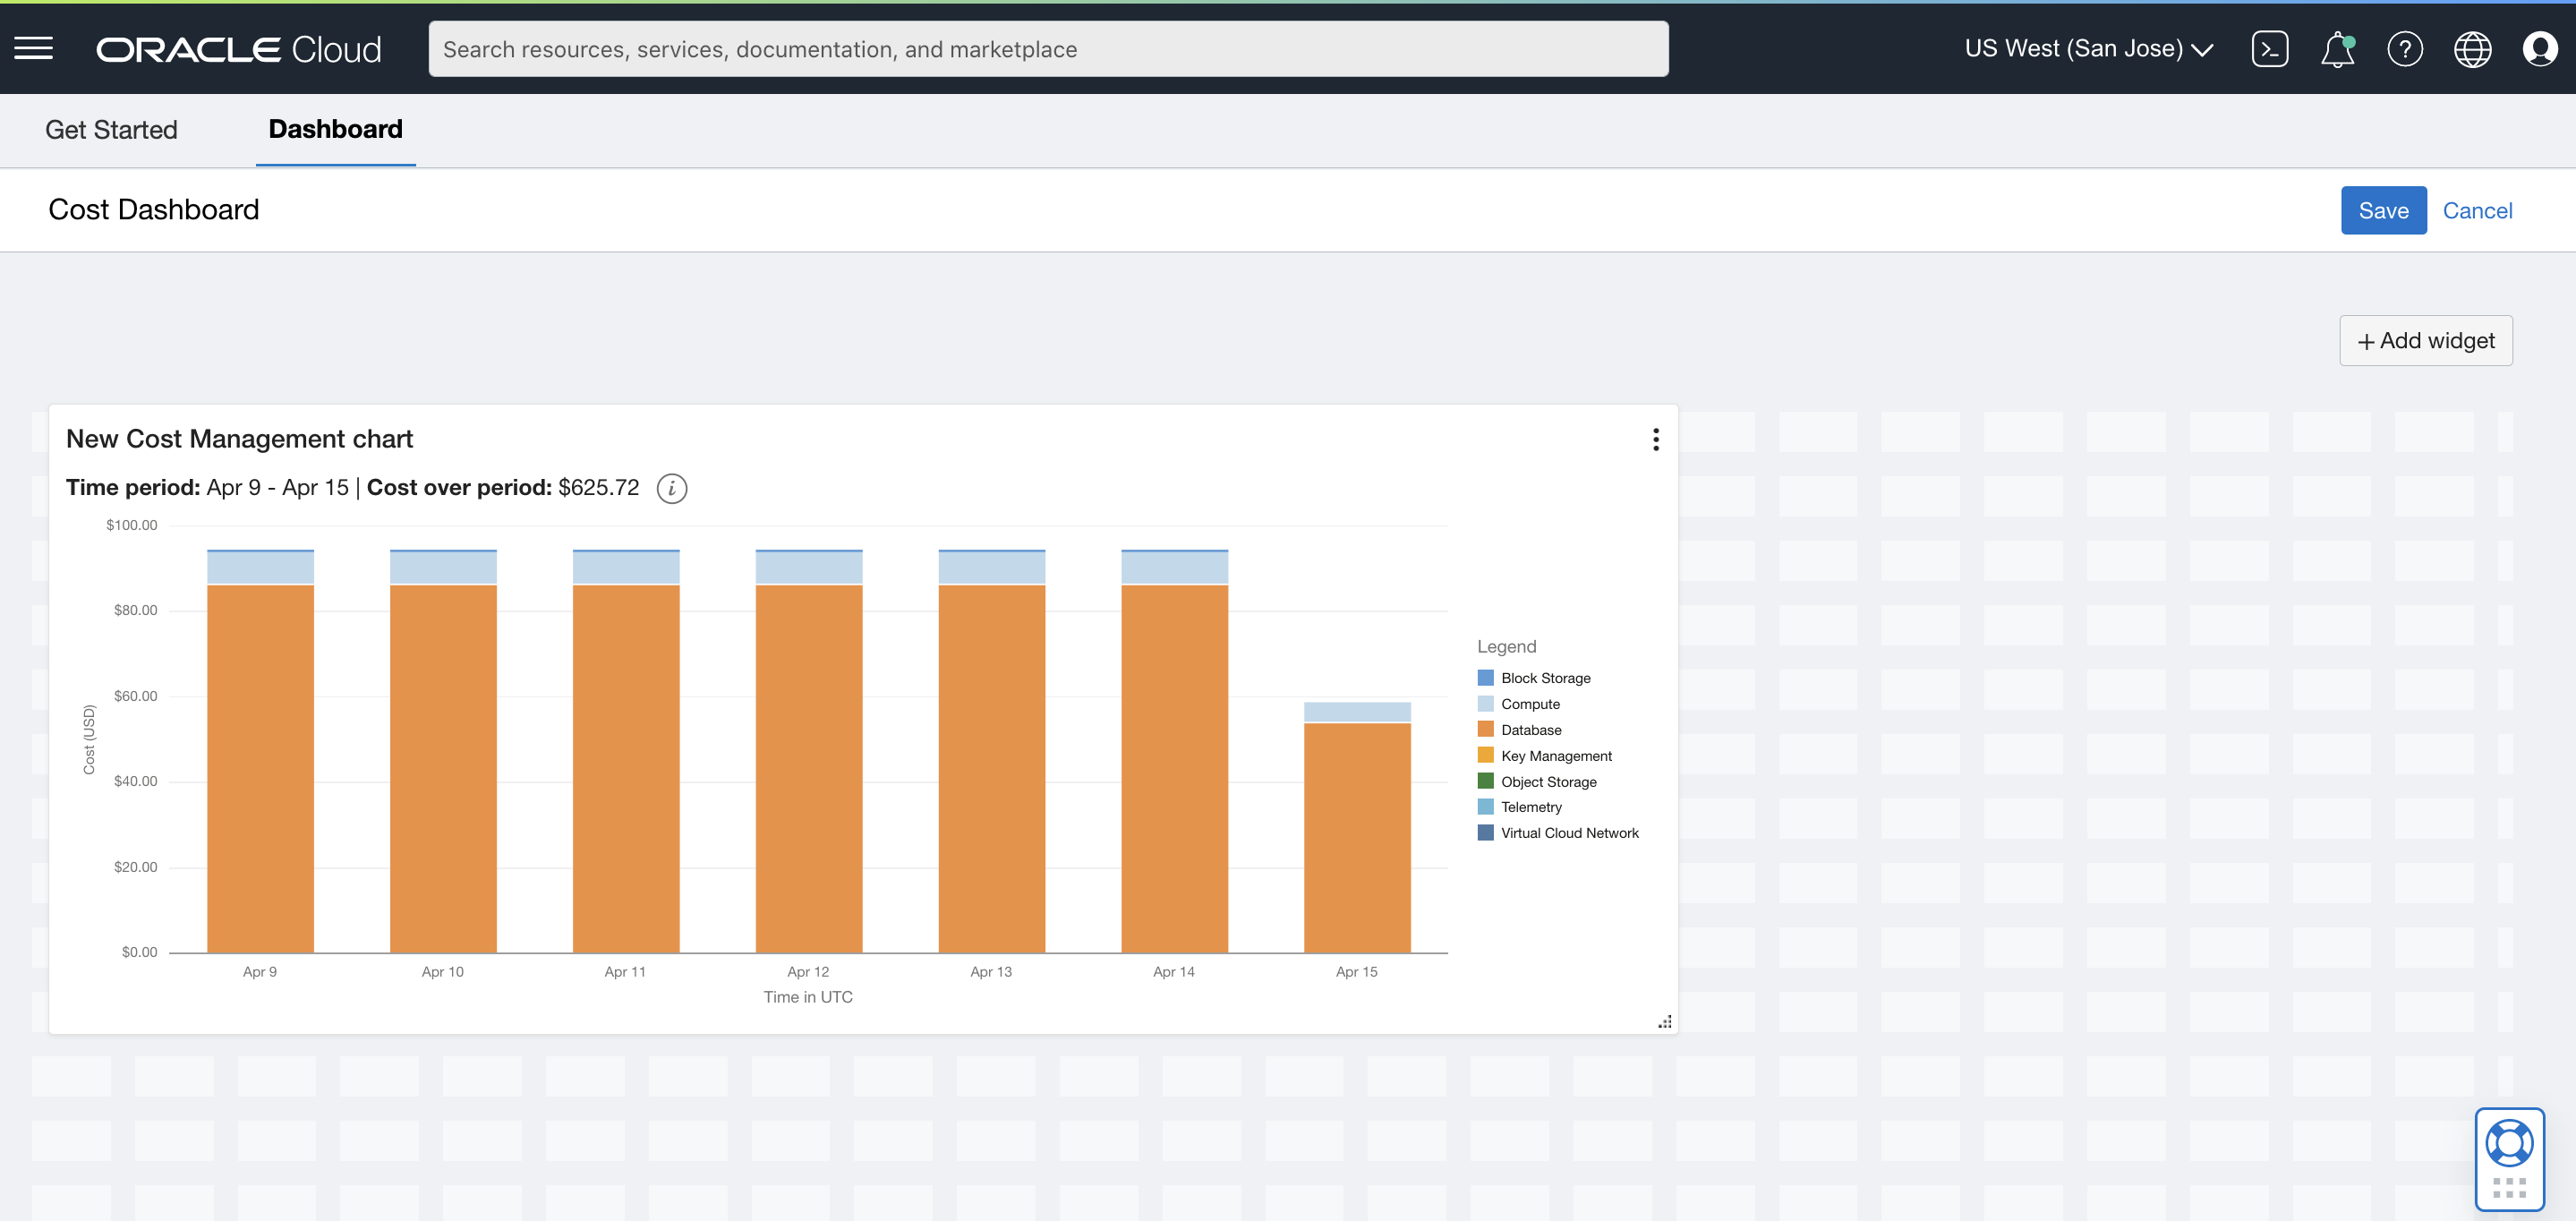Click the Oracle Cloud logo

238,48
